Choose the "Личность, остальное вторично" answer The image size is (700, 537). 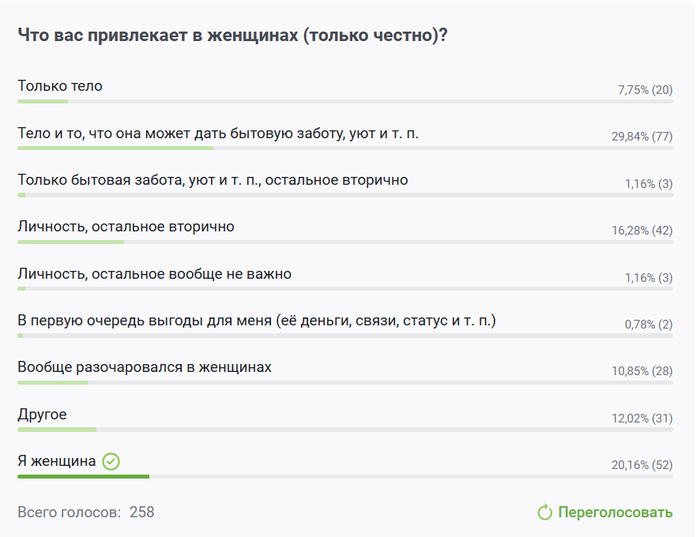(126, 226)
